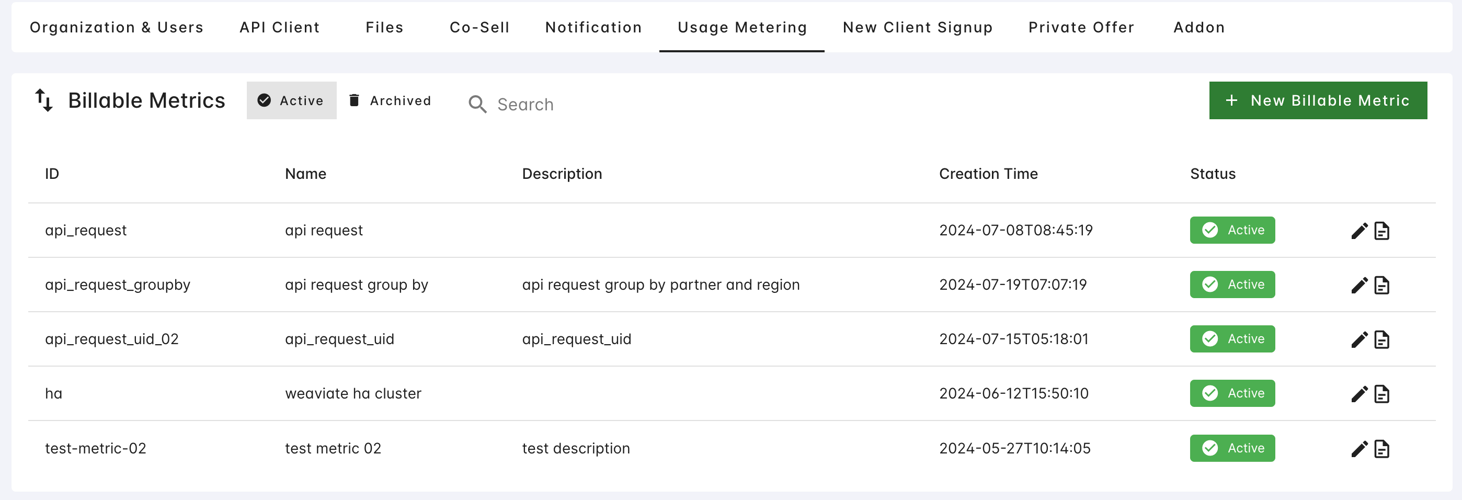Open document icon for api_request row
Screen dimensions: 1462x500
1382,231
